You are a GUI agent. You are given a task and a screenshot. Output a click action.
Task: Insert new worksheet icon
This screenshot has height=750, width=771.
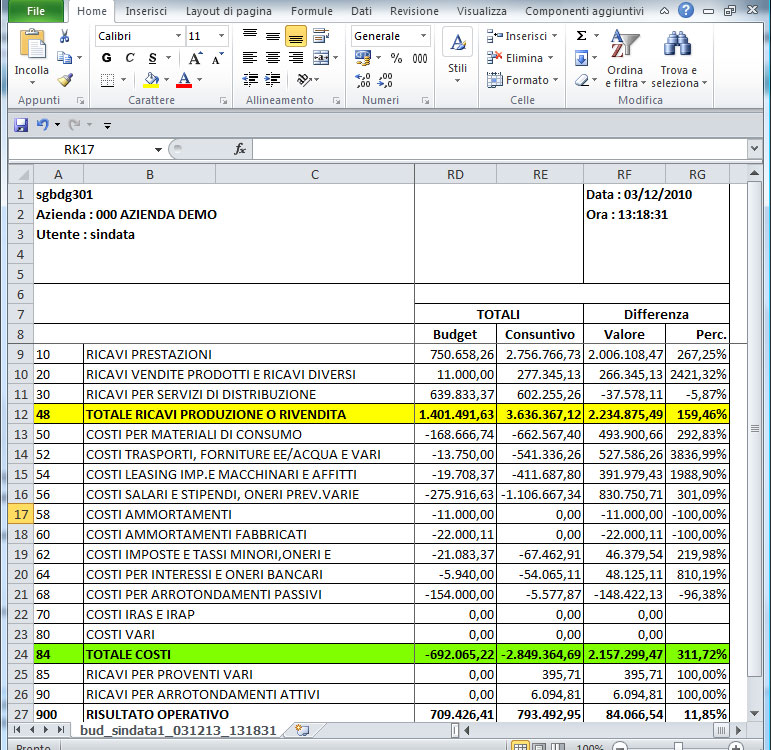pos(302,730)
